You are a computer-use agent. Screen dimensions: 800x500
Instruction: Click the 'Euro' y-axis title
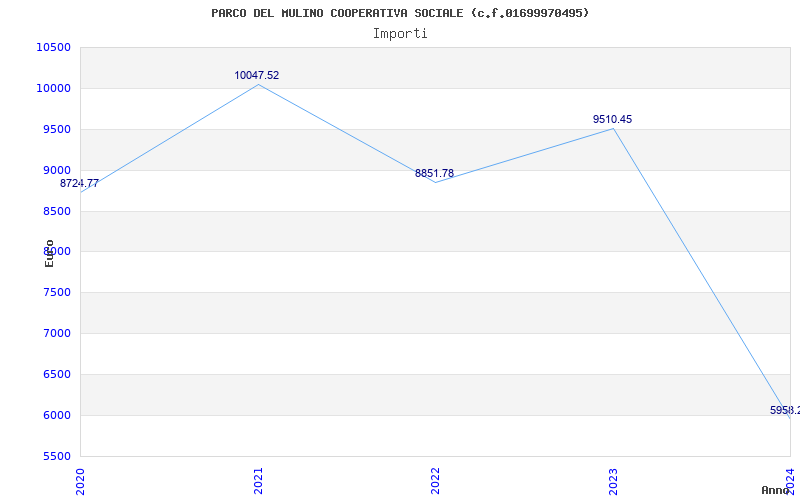49,253
